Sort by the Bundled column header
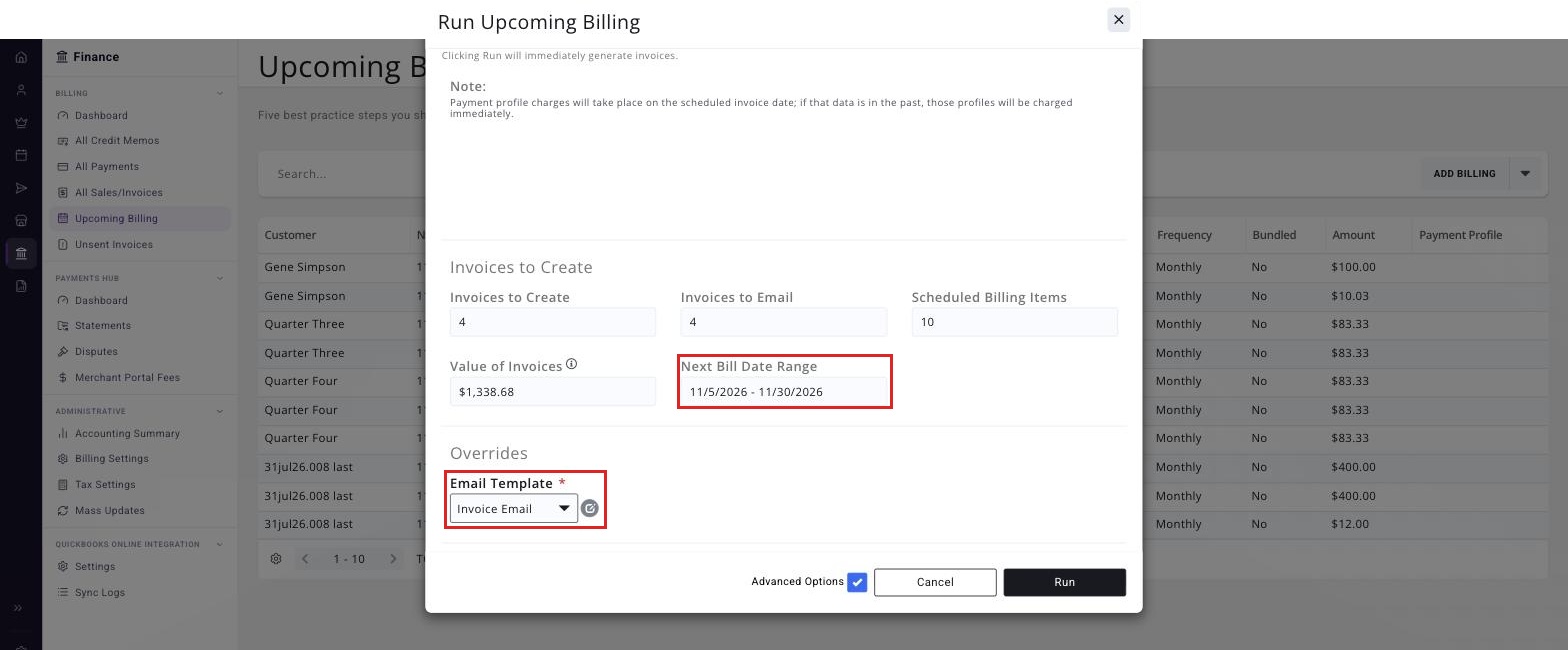1568x650 pixels. tap(1274, 235)
